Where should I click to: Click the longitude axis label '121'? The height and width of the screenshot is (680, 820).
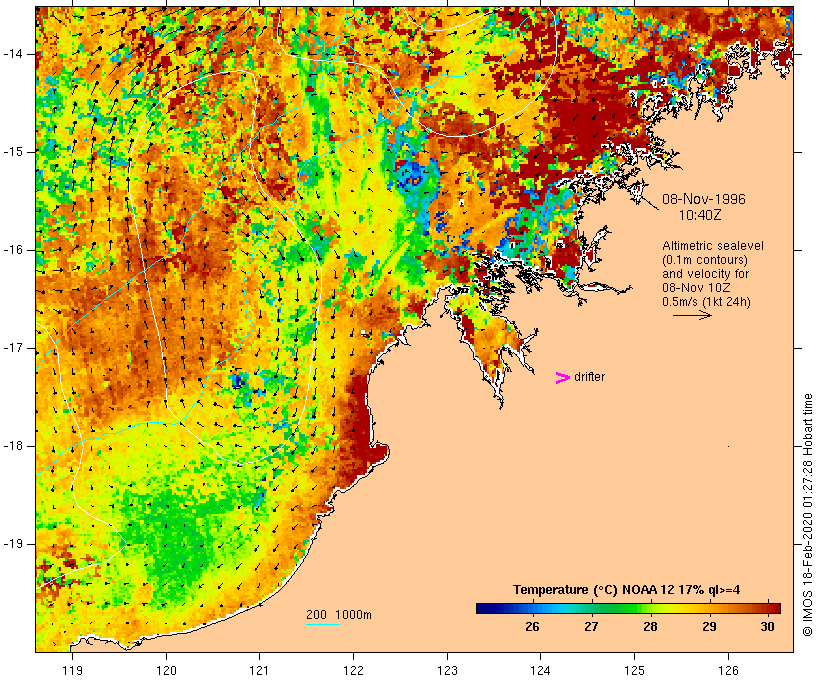259,670
